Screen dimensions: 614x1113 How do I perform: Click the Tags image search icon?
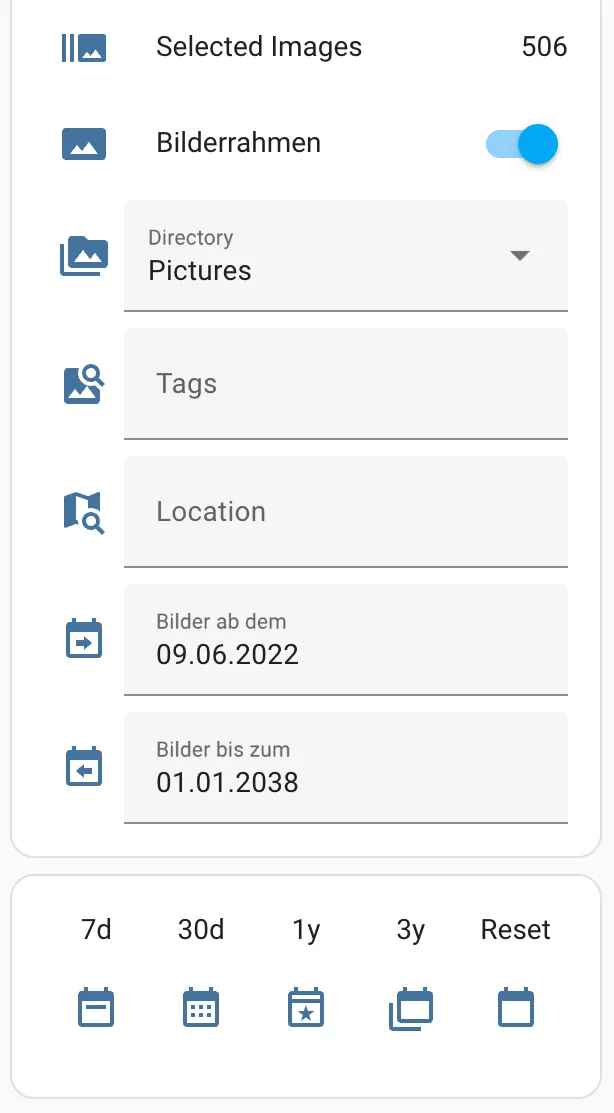[x=84, y=384]
